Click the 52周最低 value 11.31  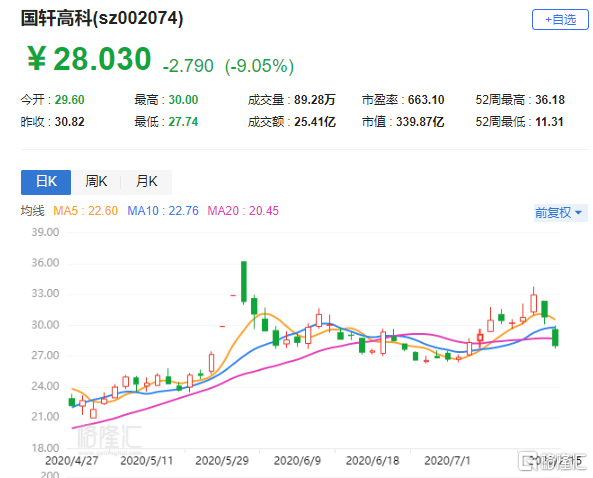point(550,122)
